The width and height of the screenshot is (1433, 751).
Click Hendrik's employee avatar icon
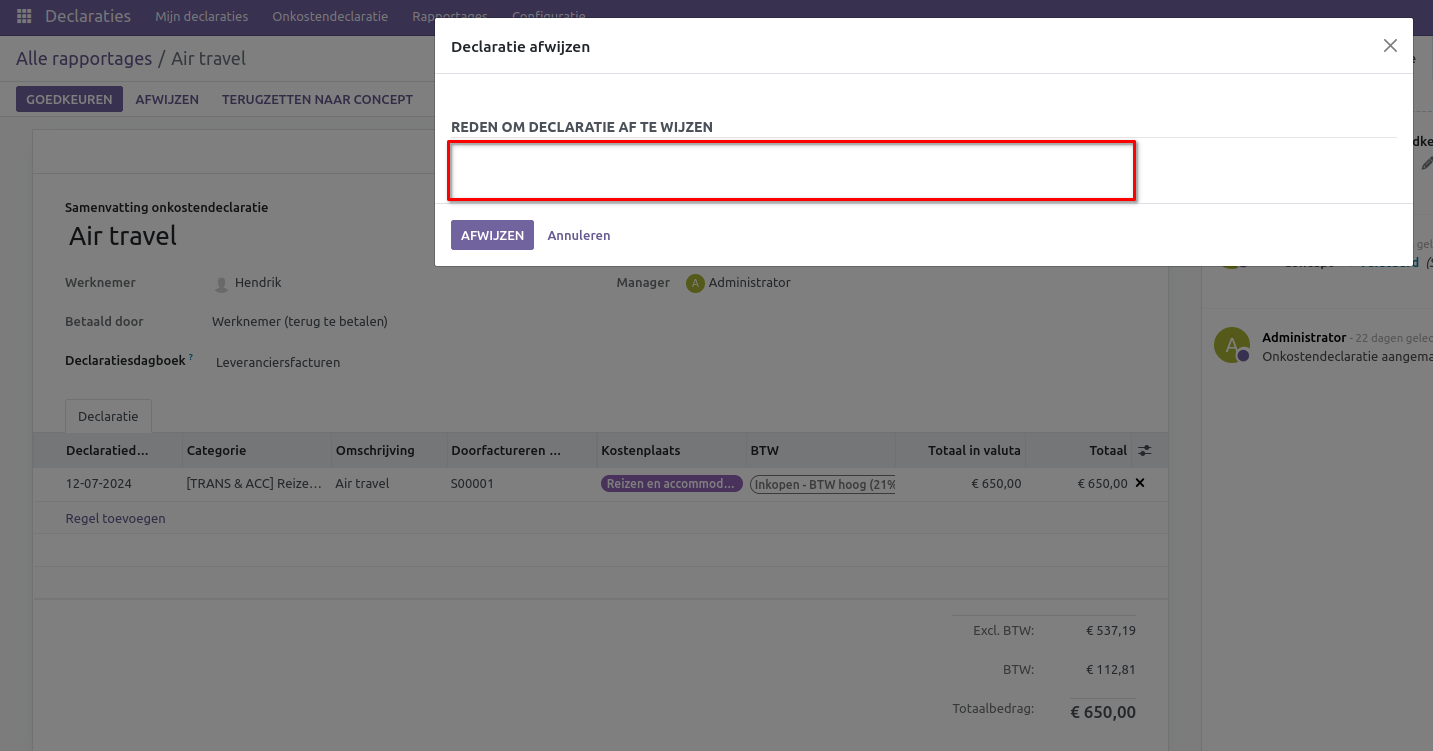(222, 284)
